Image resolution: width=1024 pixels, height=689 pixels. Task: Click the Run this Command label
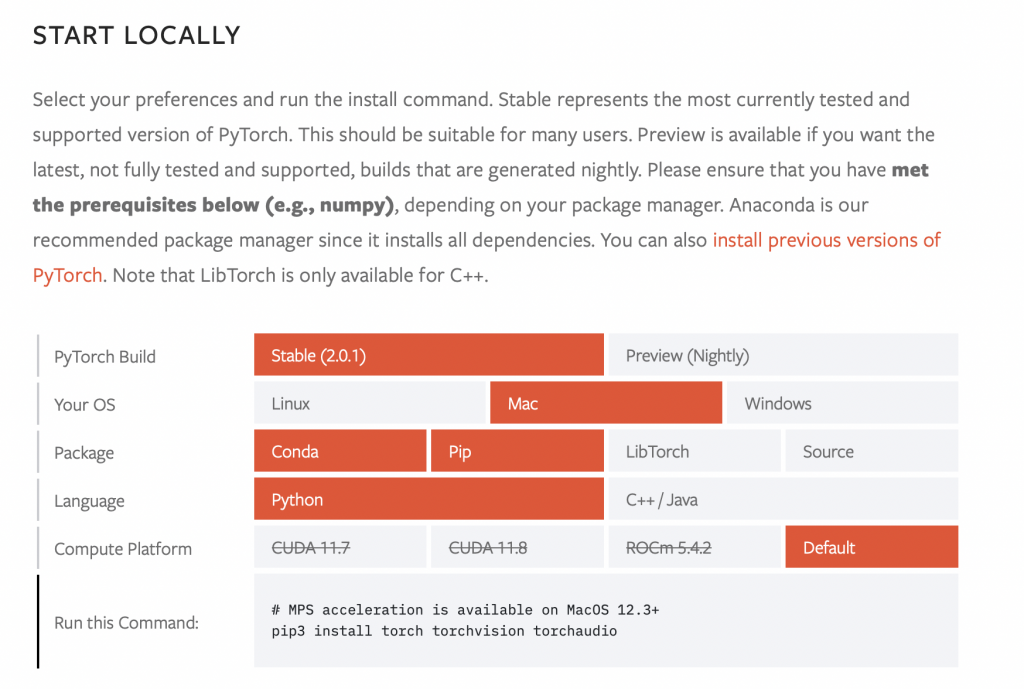click(x=126, y=622)
